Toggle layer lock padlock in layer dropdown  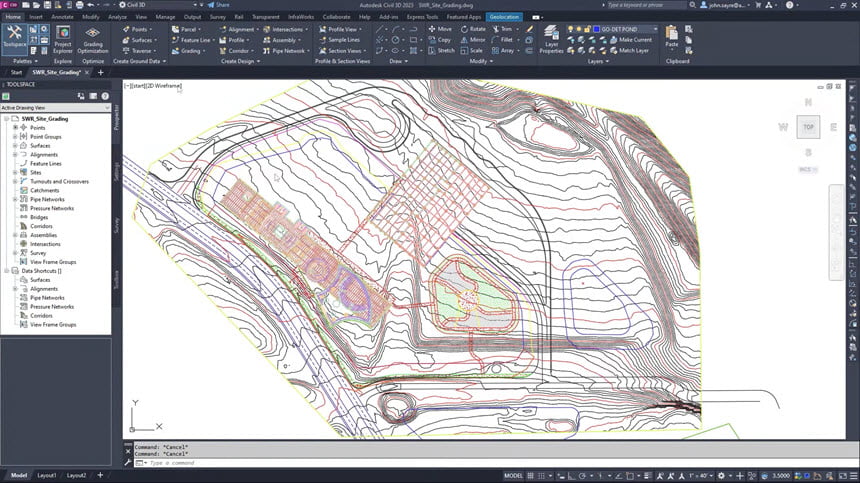pyautogui.click(x=586, y=29)
